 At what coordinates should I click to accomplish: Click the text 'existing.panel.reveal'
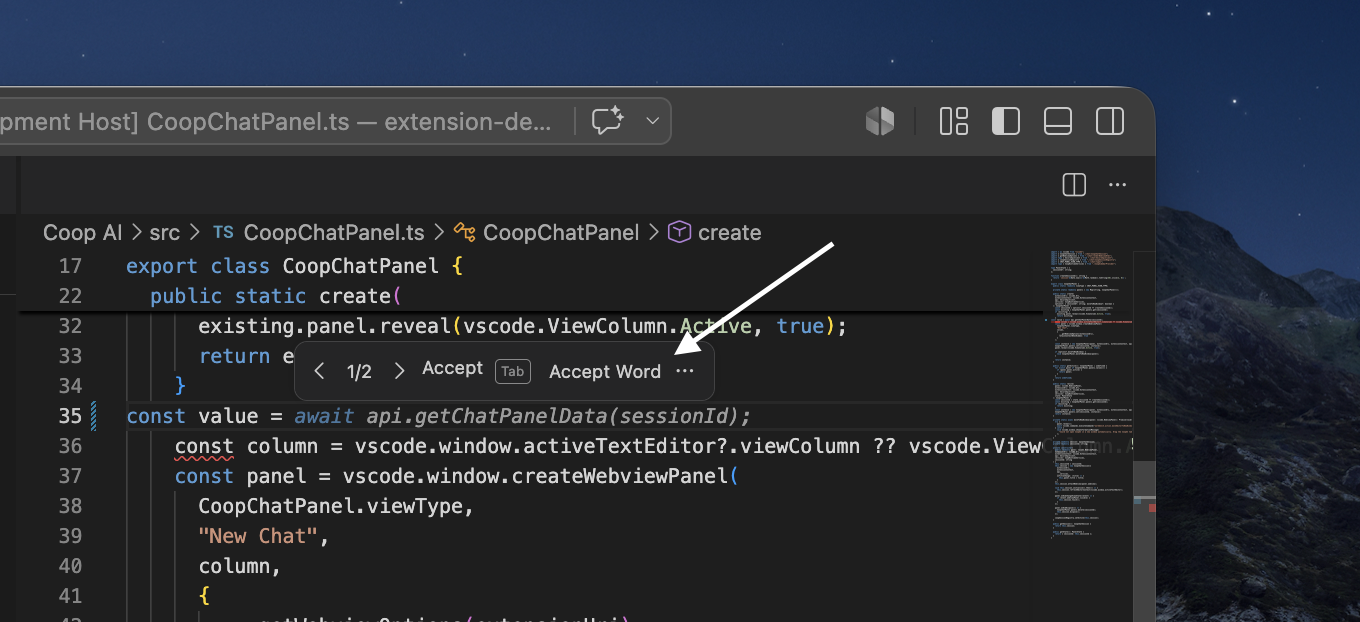coord(325,326)
